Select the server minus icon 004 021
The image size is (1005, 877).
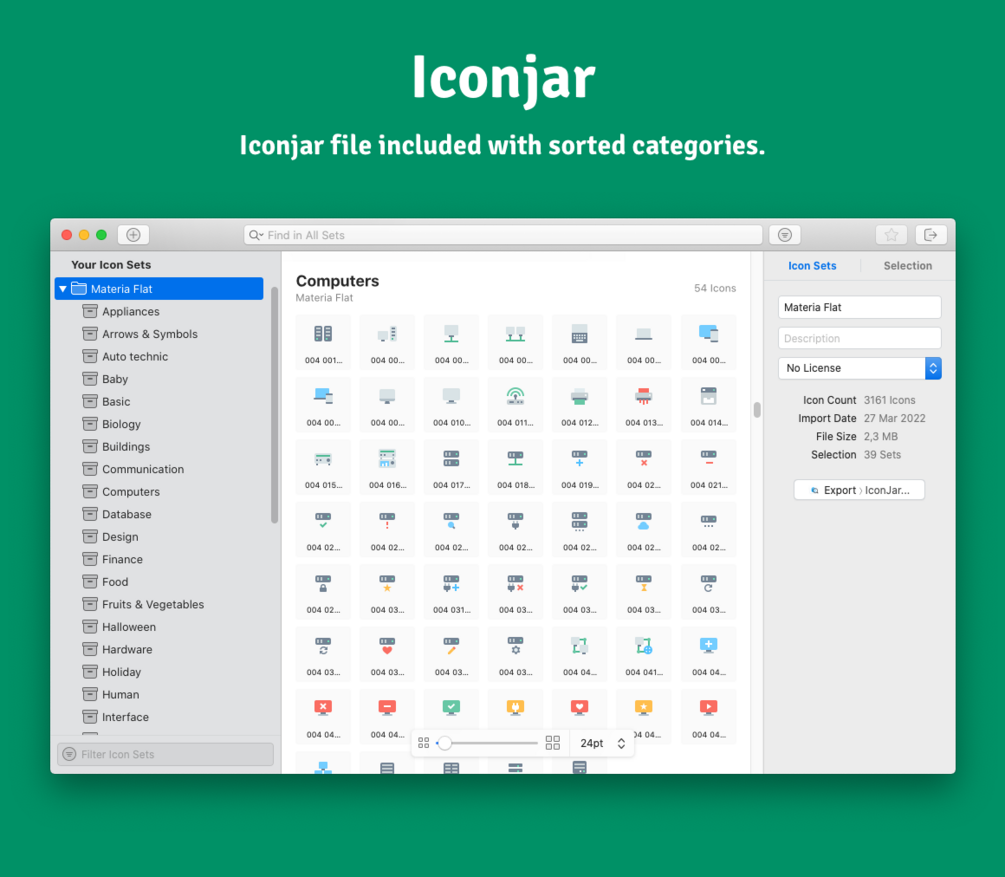pos(708,467)
